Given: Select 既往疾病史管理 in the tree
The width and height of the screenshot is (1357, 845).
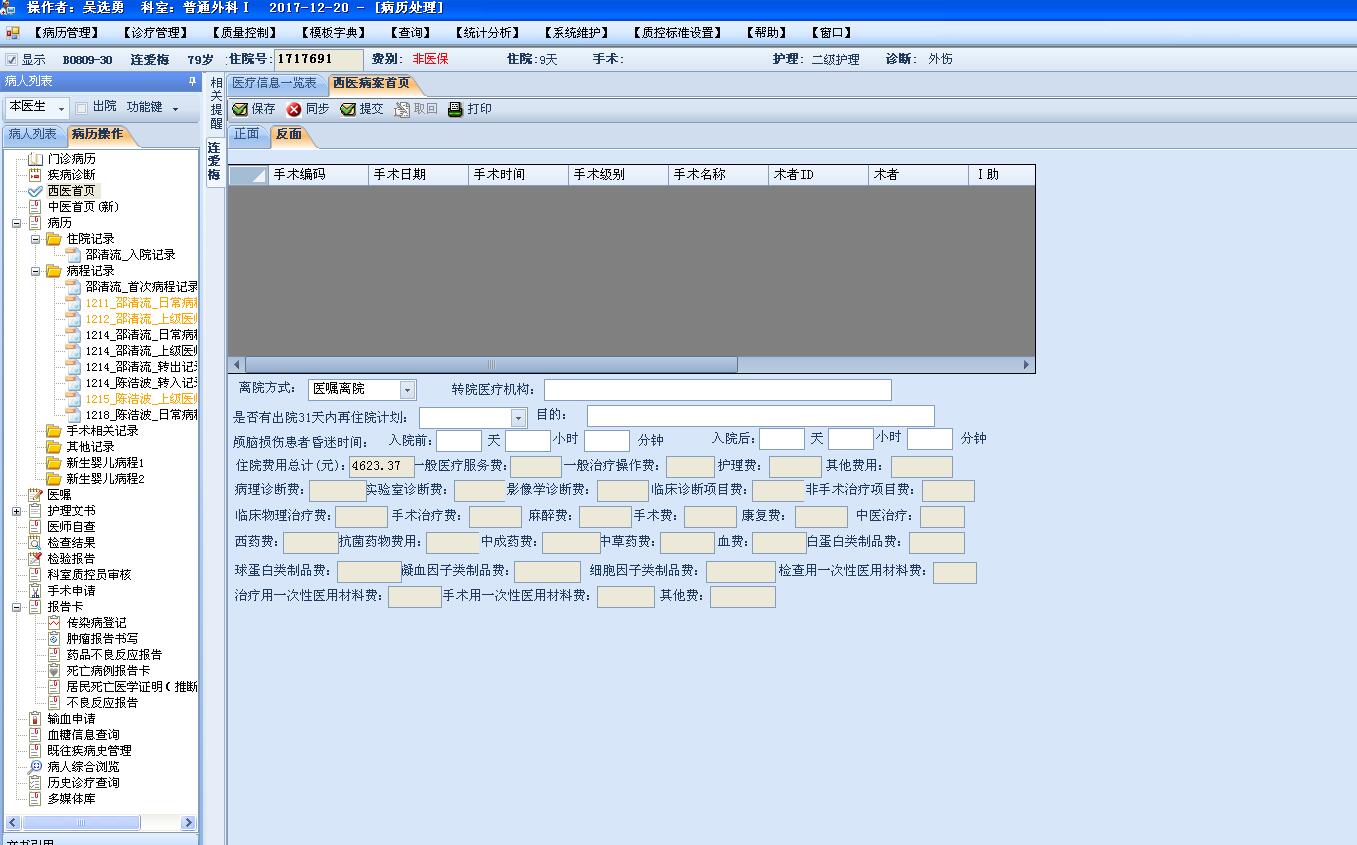Looking at the screenshot, I should [x=89, y=751].
